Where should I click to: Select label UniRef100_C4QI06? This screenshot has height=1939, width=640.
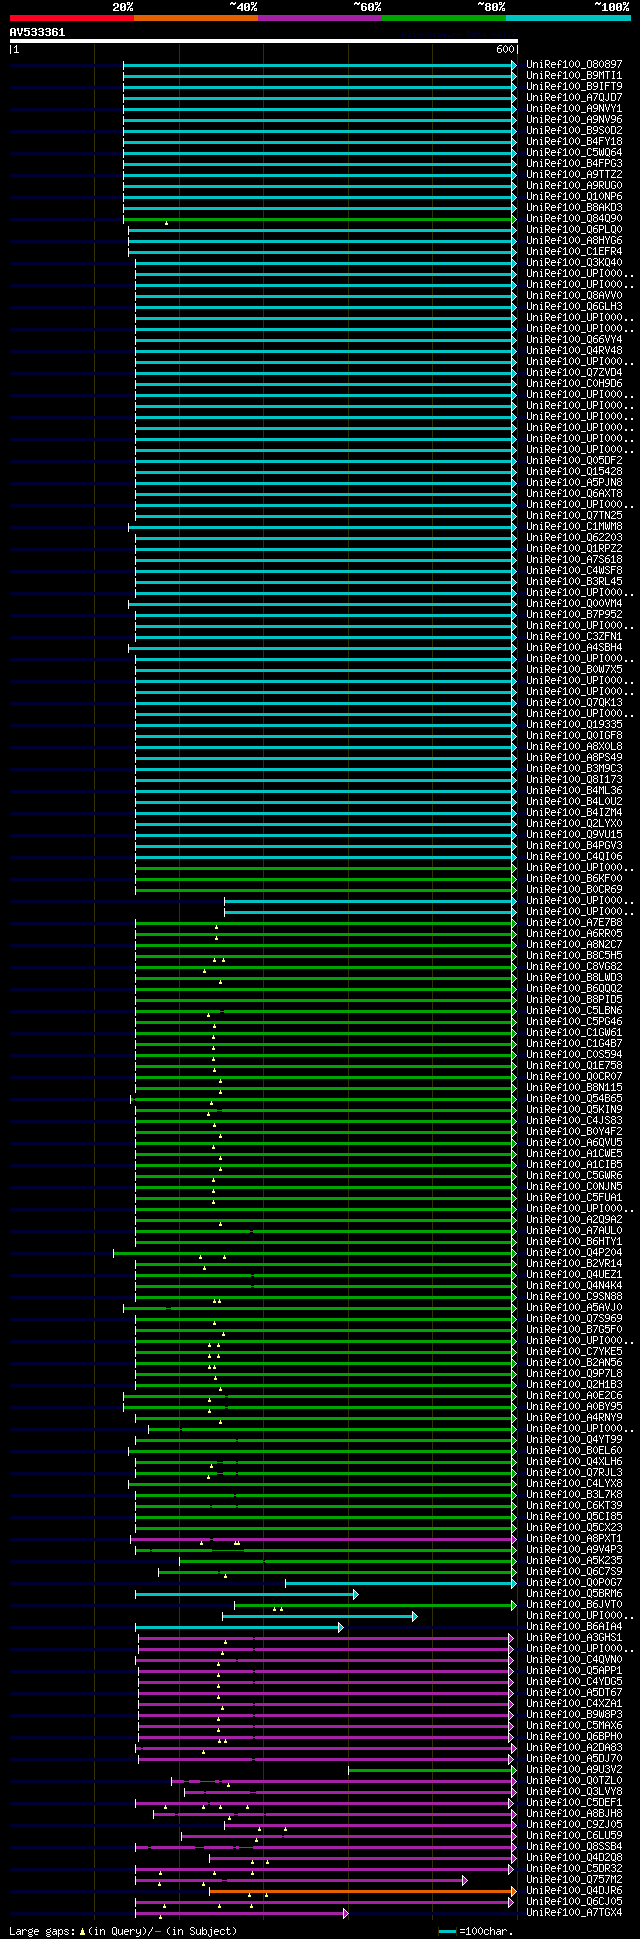pyautogui.click(x=574, y=857)
